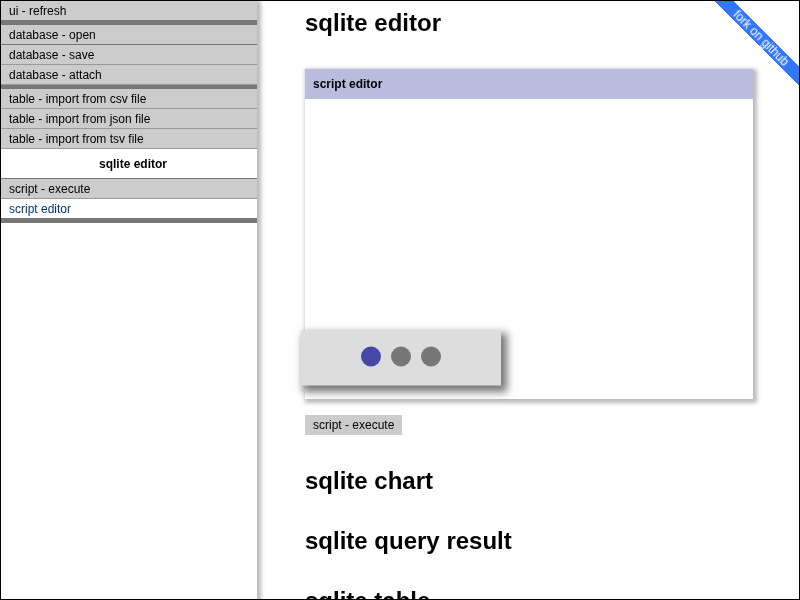Click the 'sqlite query result' heading

click(408, 541)
